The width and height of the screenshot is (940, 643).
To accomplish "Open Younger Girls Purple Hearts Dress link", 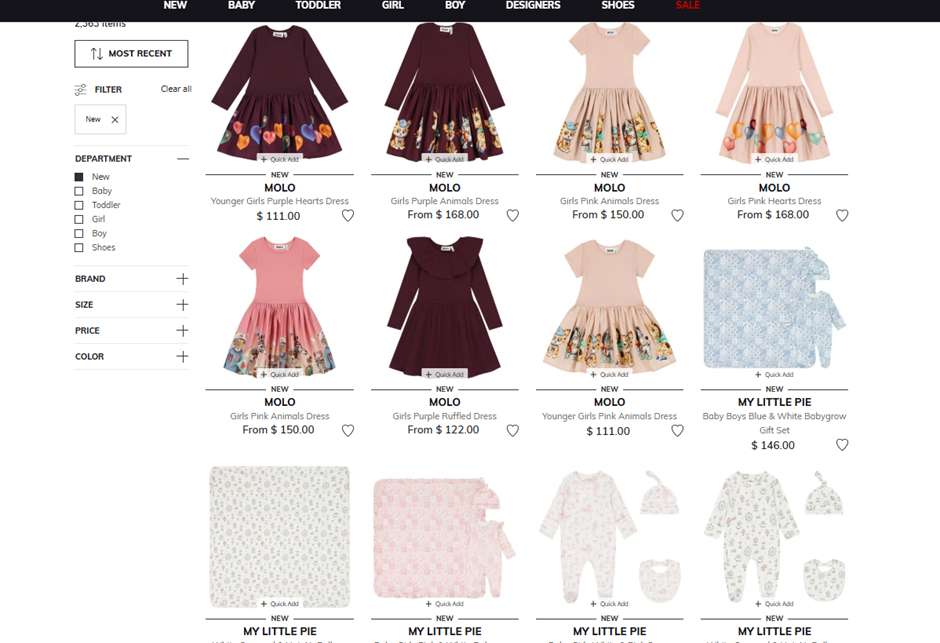I will 279,201.
